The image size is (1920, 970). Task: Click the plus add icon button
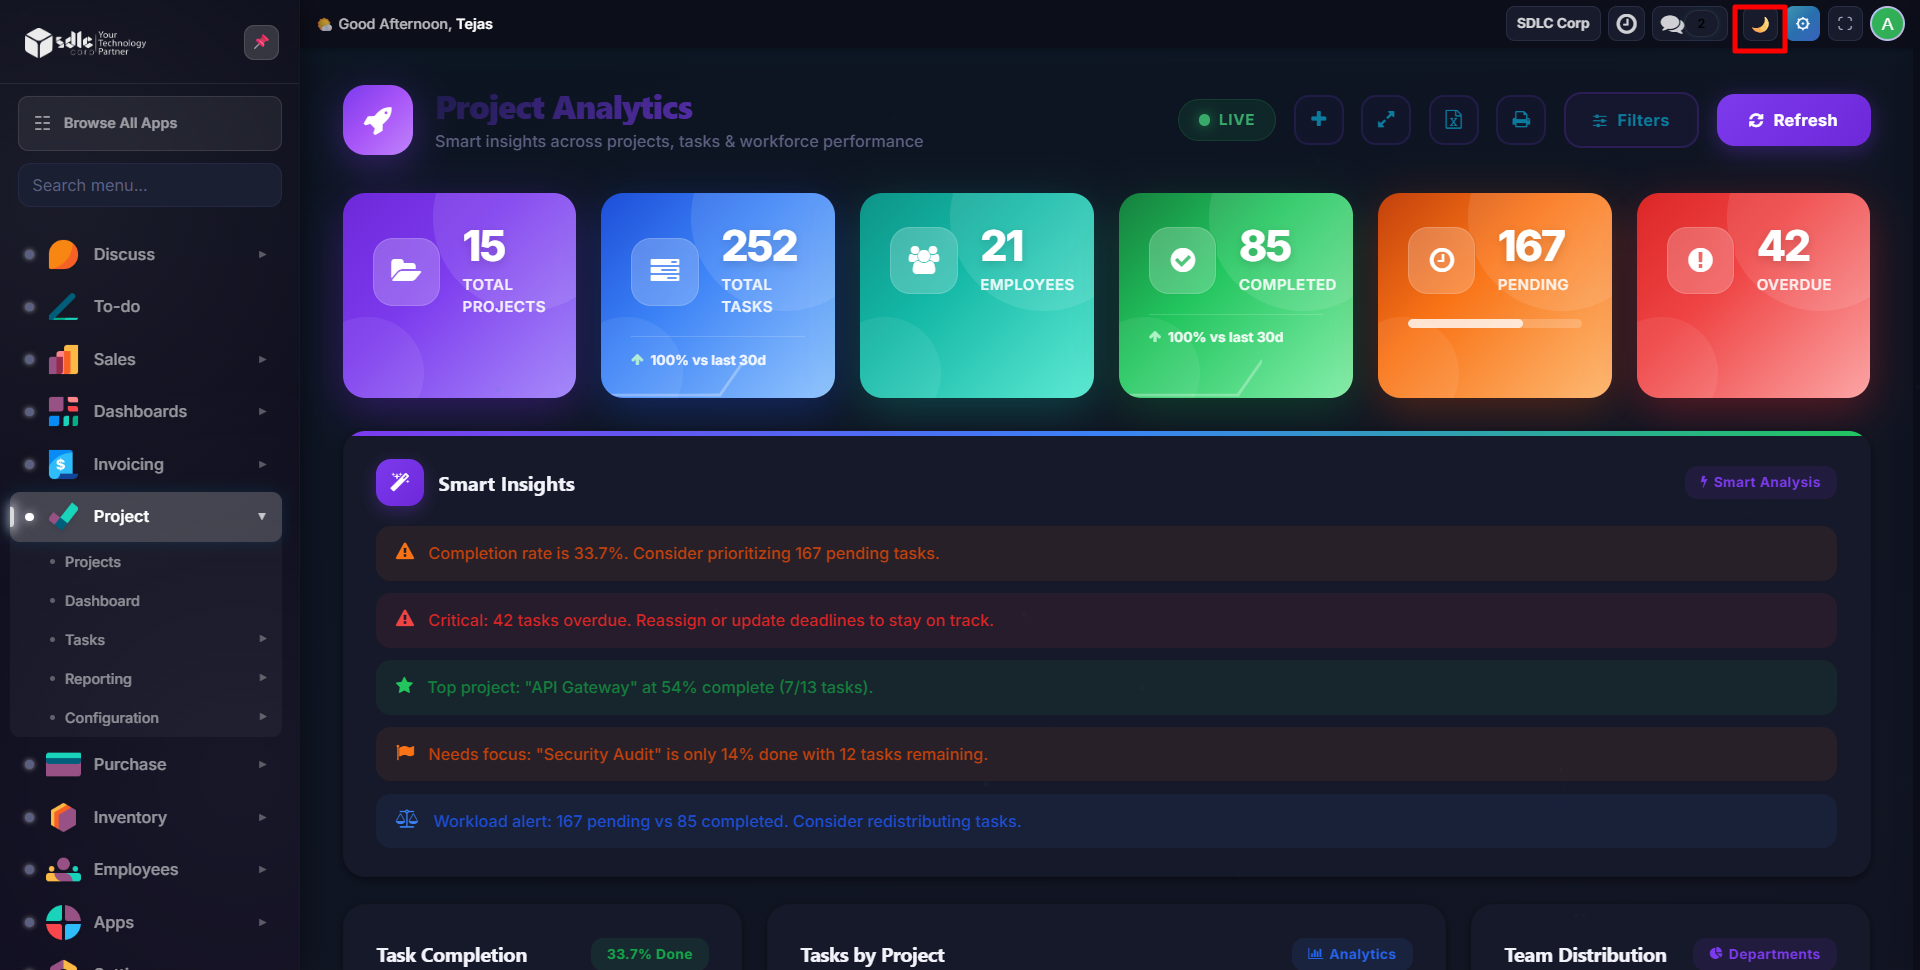tap(1318, 120)
